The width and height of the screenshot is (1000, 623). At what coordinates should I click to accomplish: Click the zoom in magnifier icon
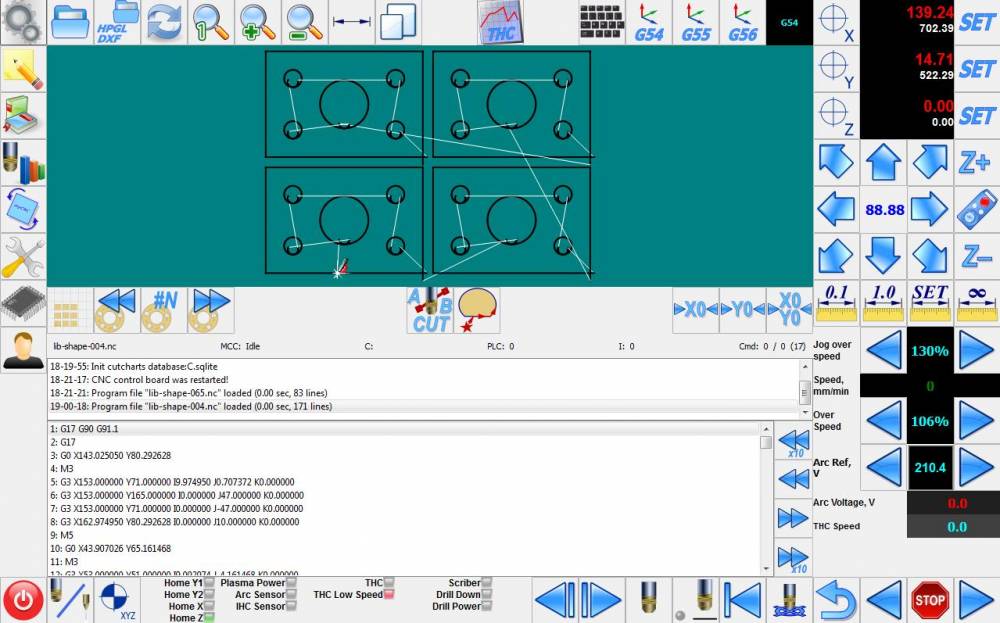click(257, 22)
